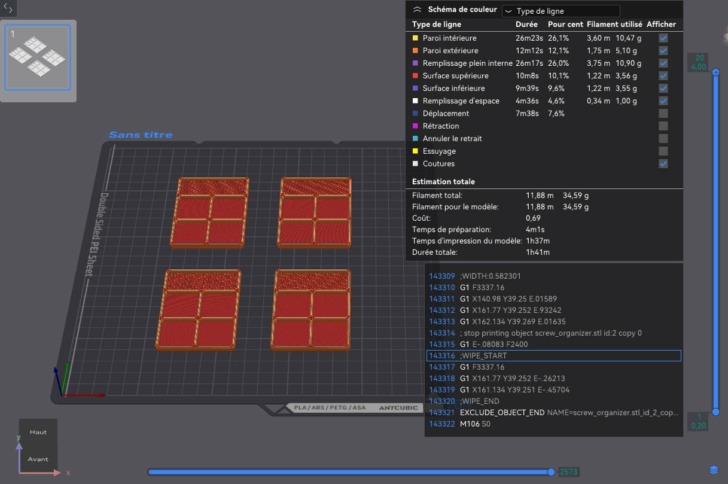Select the WIPE_END line 143320
Screen dimensions: 728x484
pyautogui.click(x=553, y=401)
